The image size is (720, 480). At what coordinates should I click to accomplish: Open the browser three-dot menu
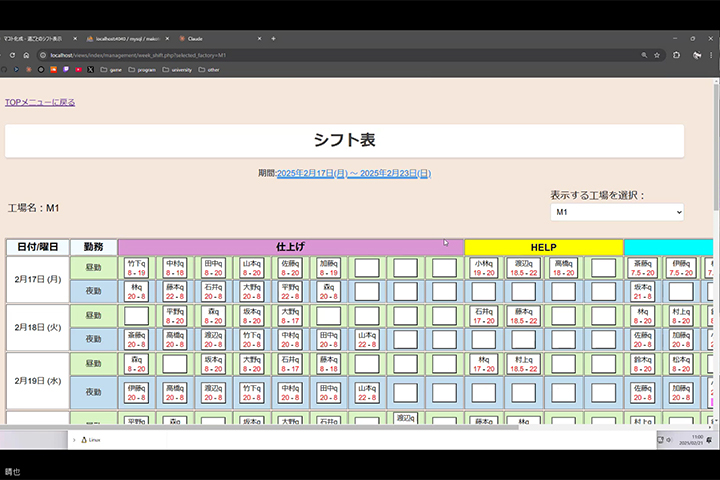point(711,55)
